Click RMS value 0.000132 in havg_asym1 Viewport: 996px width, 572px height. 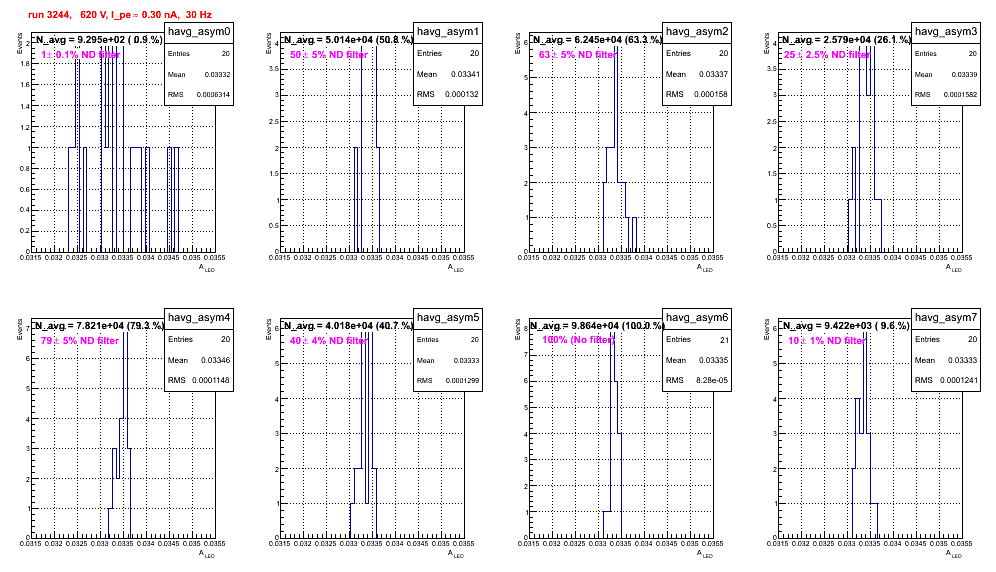point(462,94)
